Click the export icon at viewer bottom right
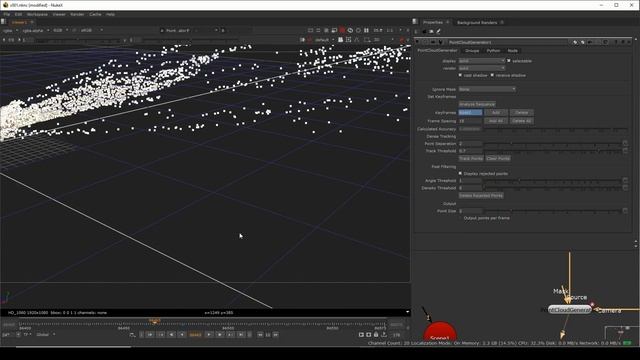 pyautogui.click(x=384, y=335)
